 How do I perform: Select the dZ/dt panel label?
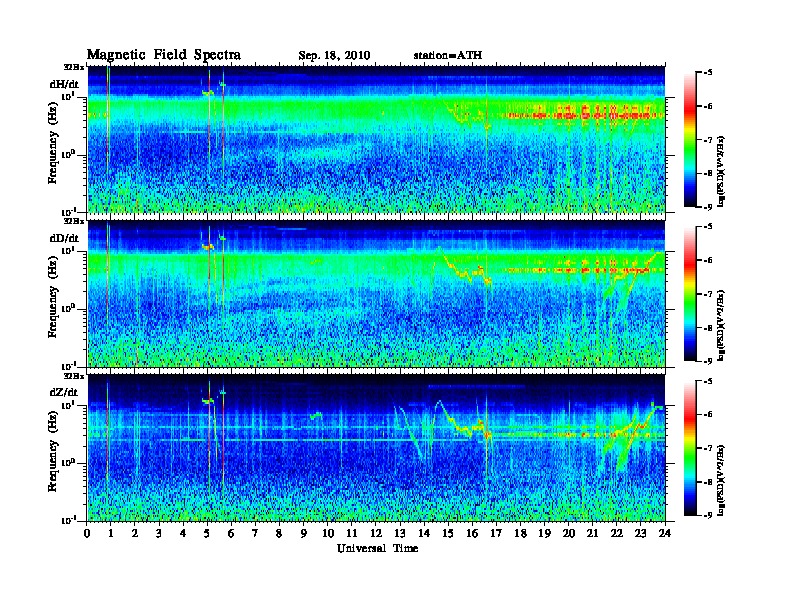coord(64,392)
